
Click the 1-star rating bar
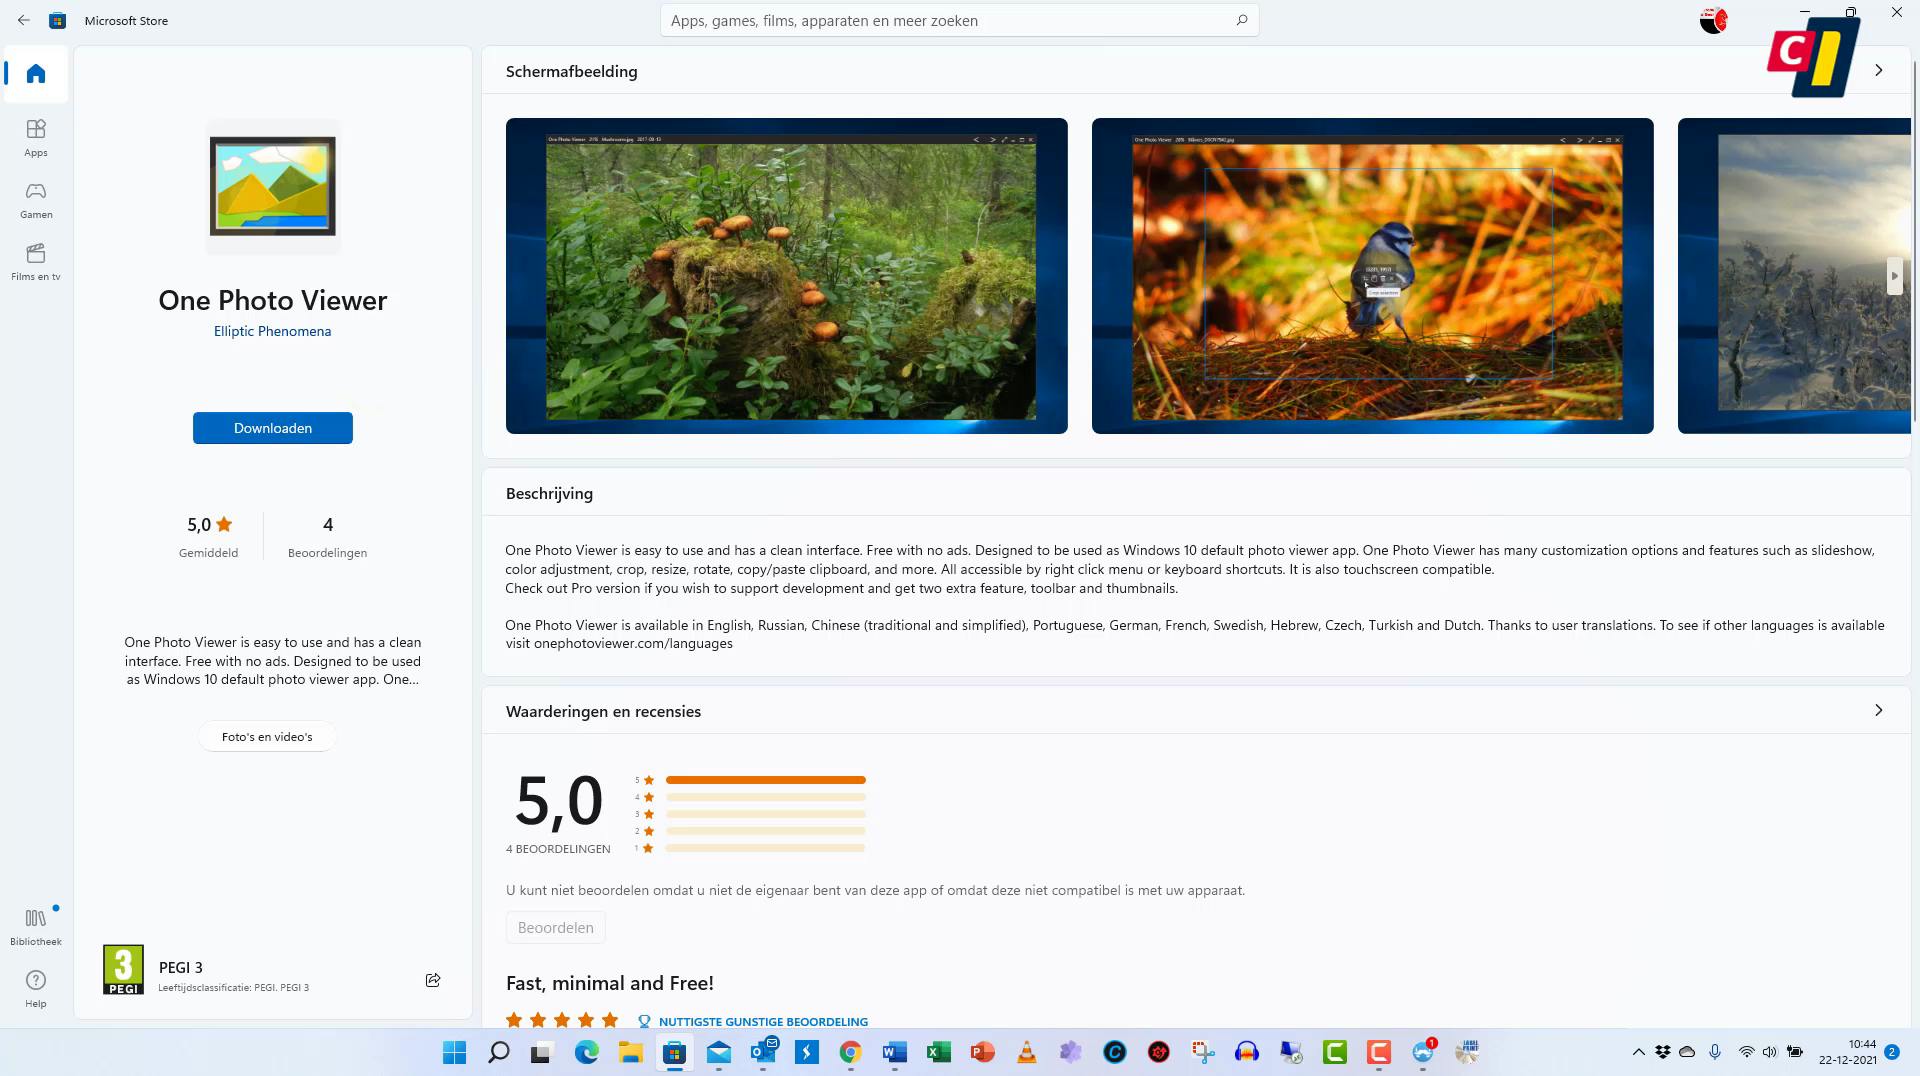765,848
